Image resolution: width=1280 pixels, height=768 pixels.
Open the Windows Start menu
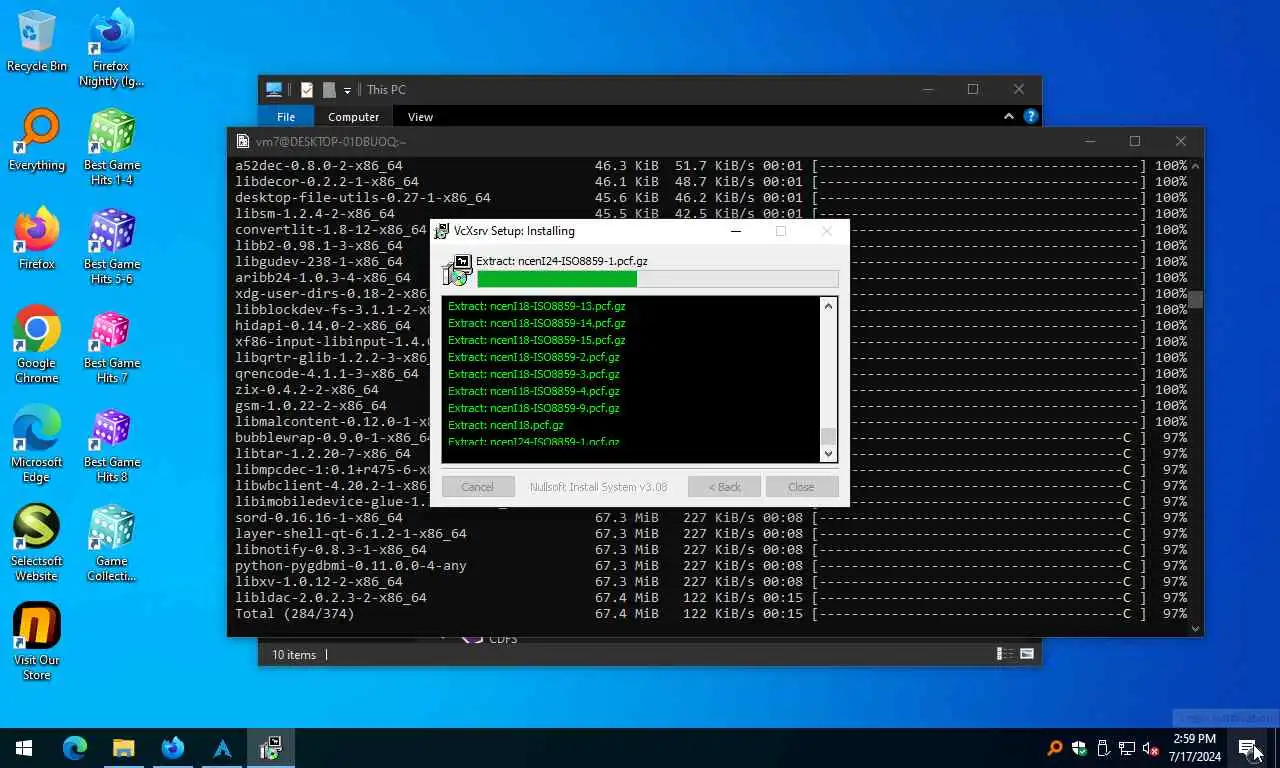24,748
